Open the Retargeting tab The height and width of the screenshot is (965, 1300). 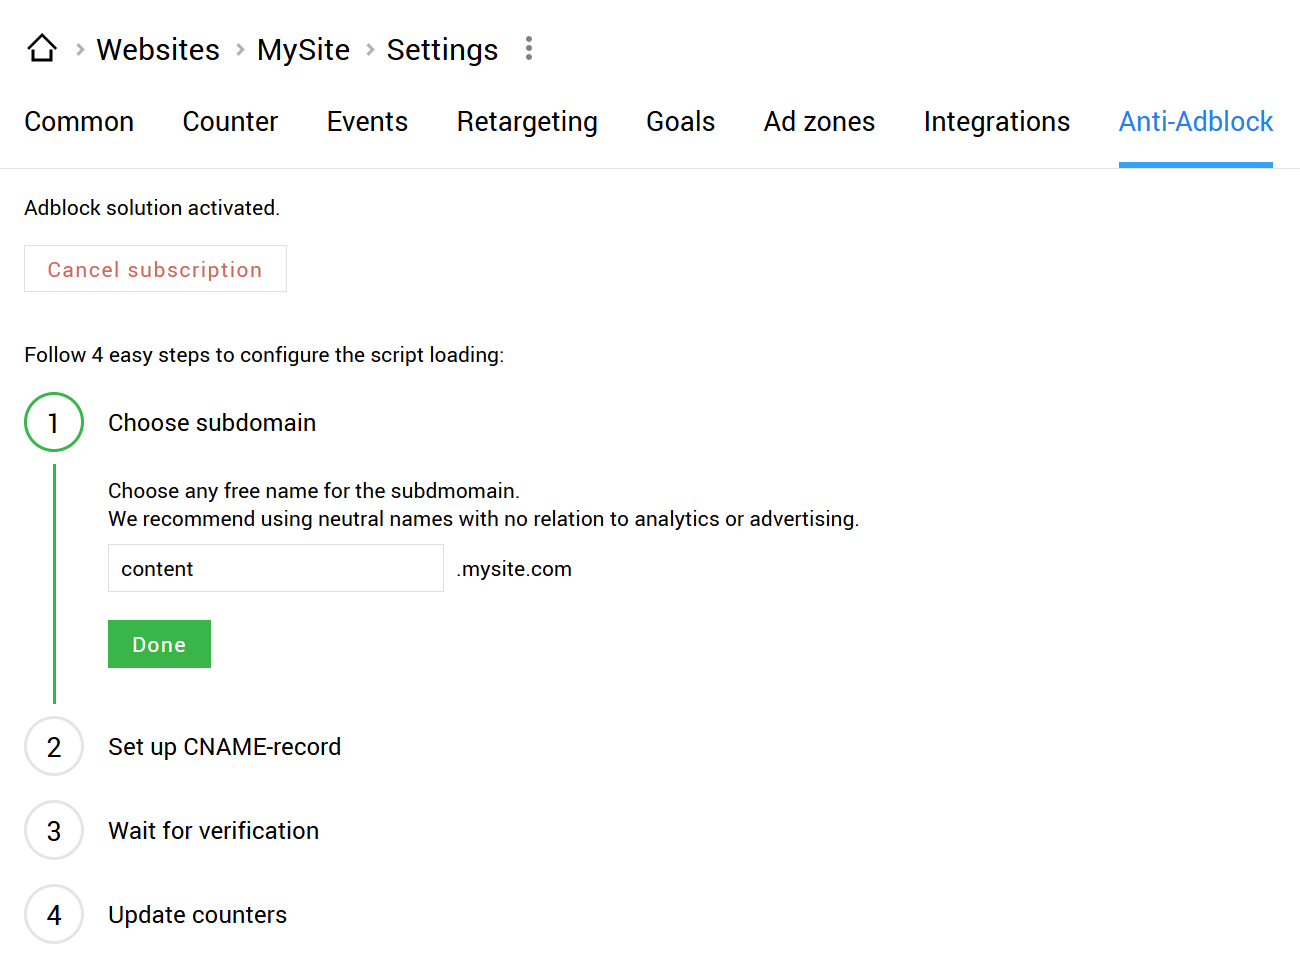(527, 121)
